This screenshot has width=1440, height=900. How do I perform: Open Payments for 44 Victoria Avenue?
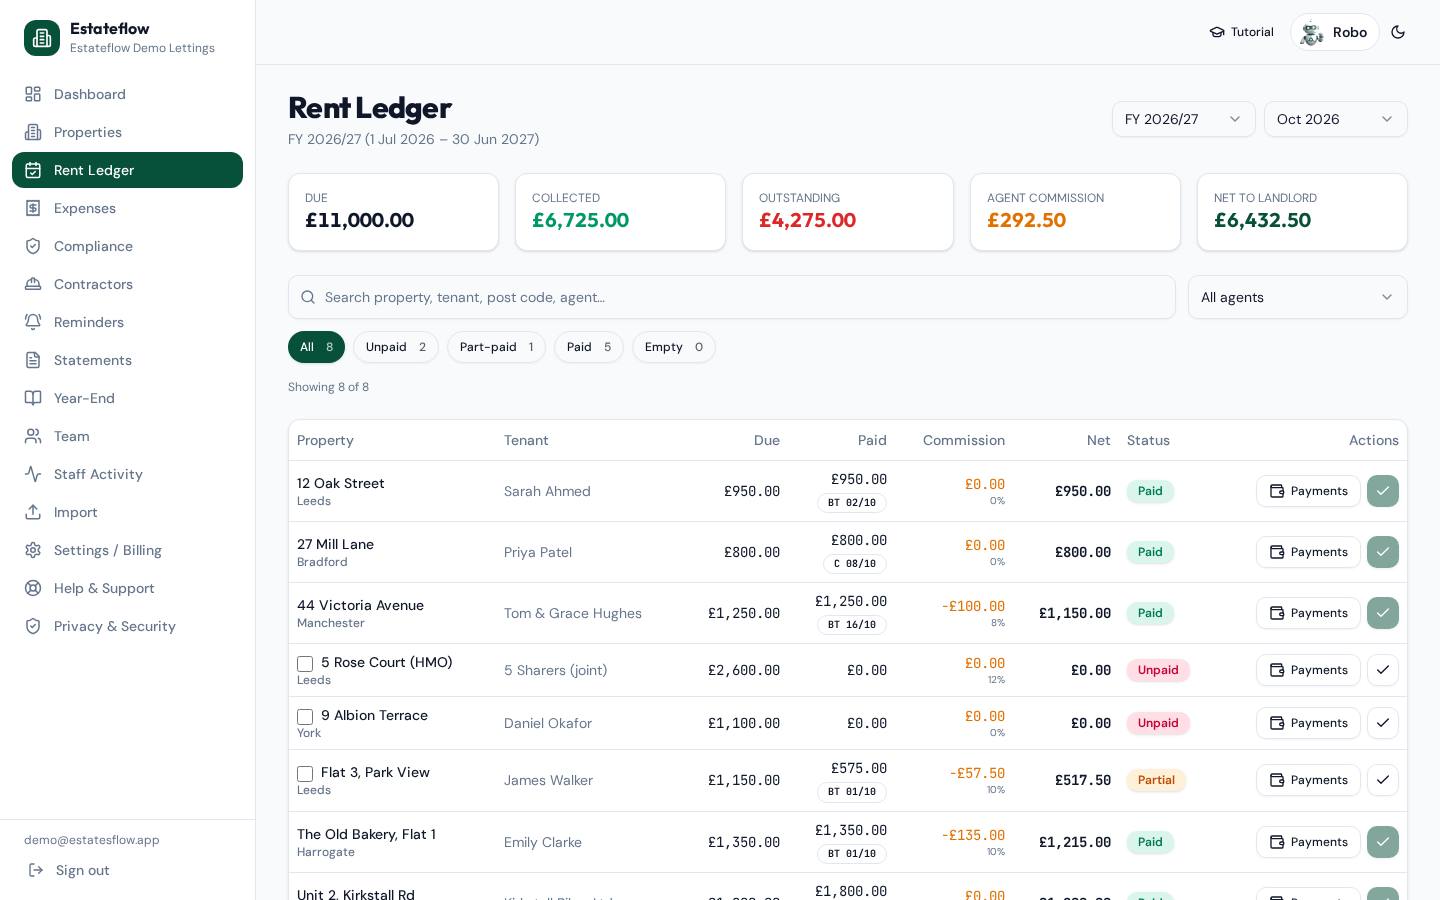(1308, 613)
